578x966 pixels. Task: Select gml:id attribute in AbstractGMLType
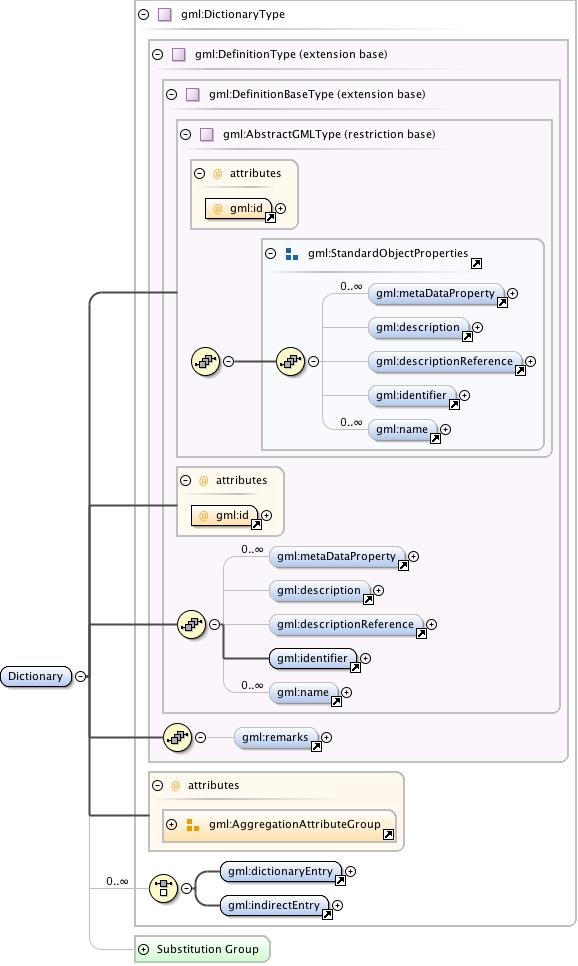(x=238, y=209)
